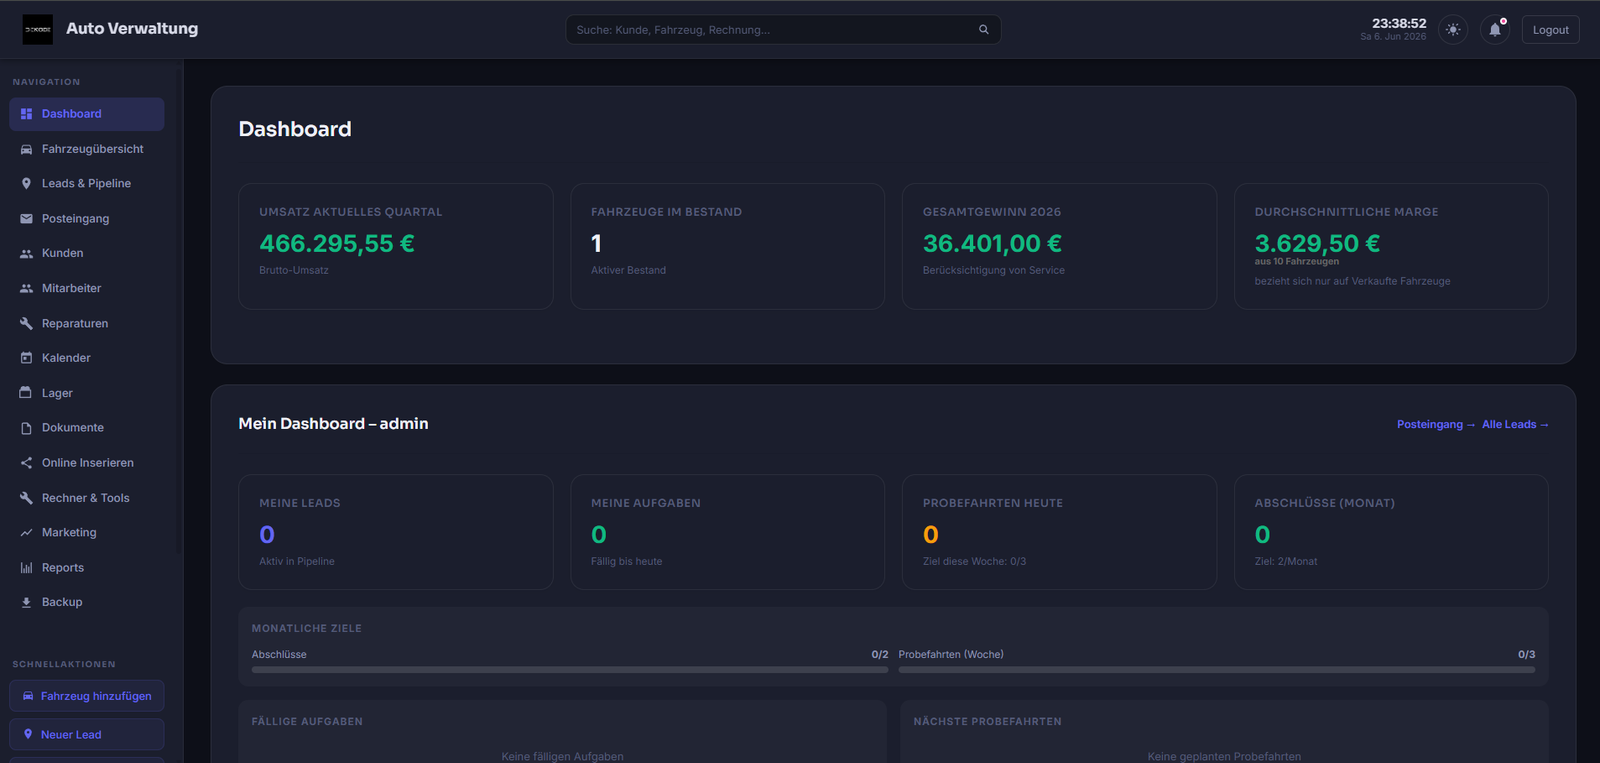The width and height of the screenshot is (1600, 763).
Task: Click the box icon beside Lager
Action: [x=27, y=393]
